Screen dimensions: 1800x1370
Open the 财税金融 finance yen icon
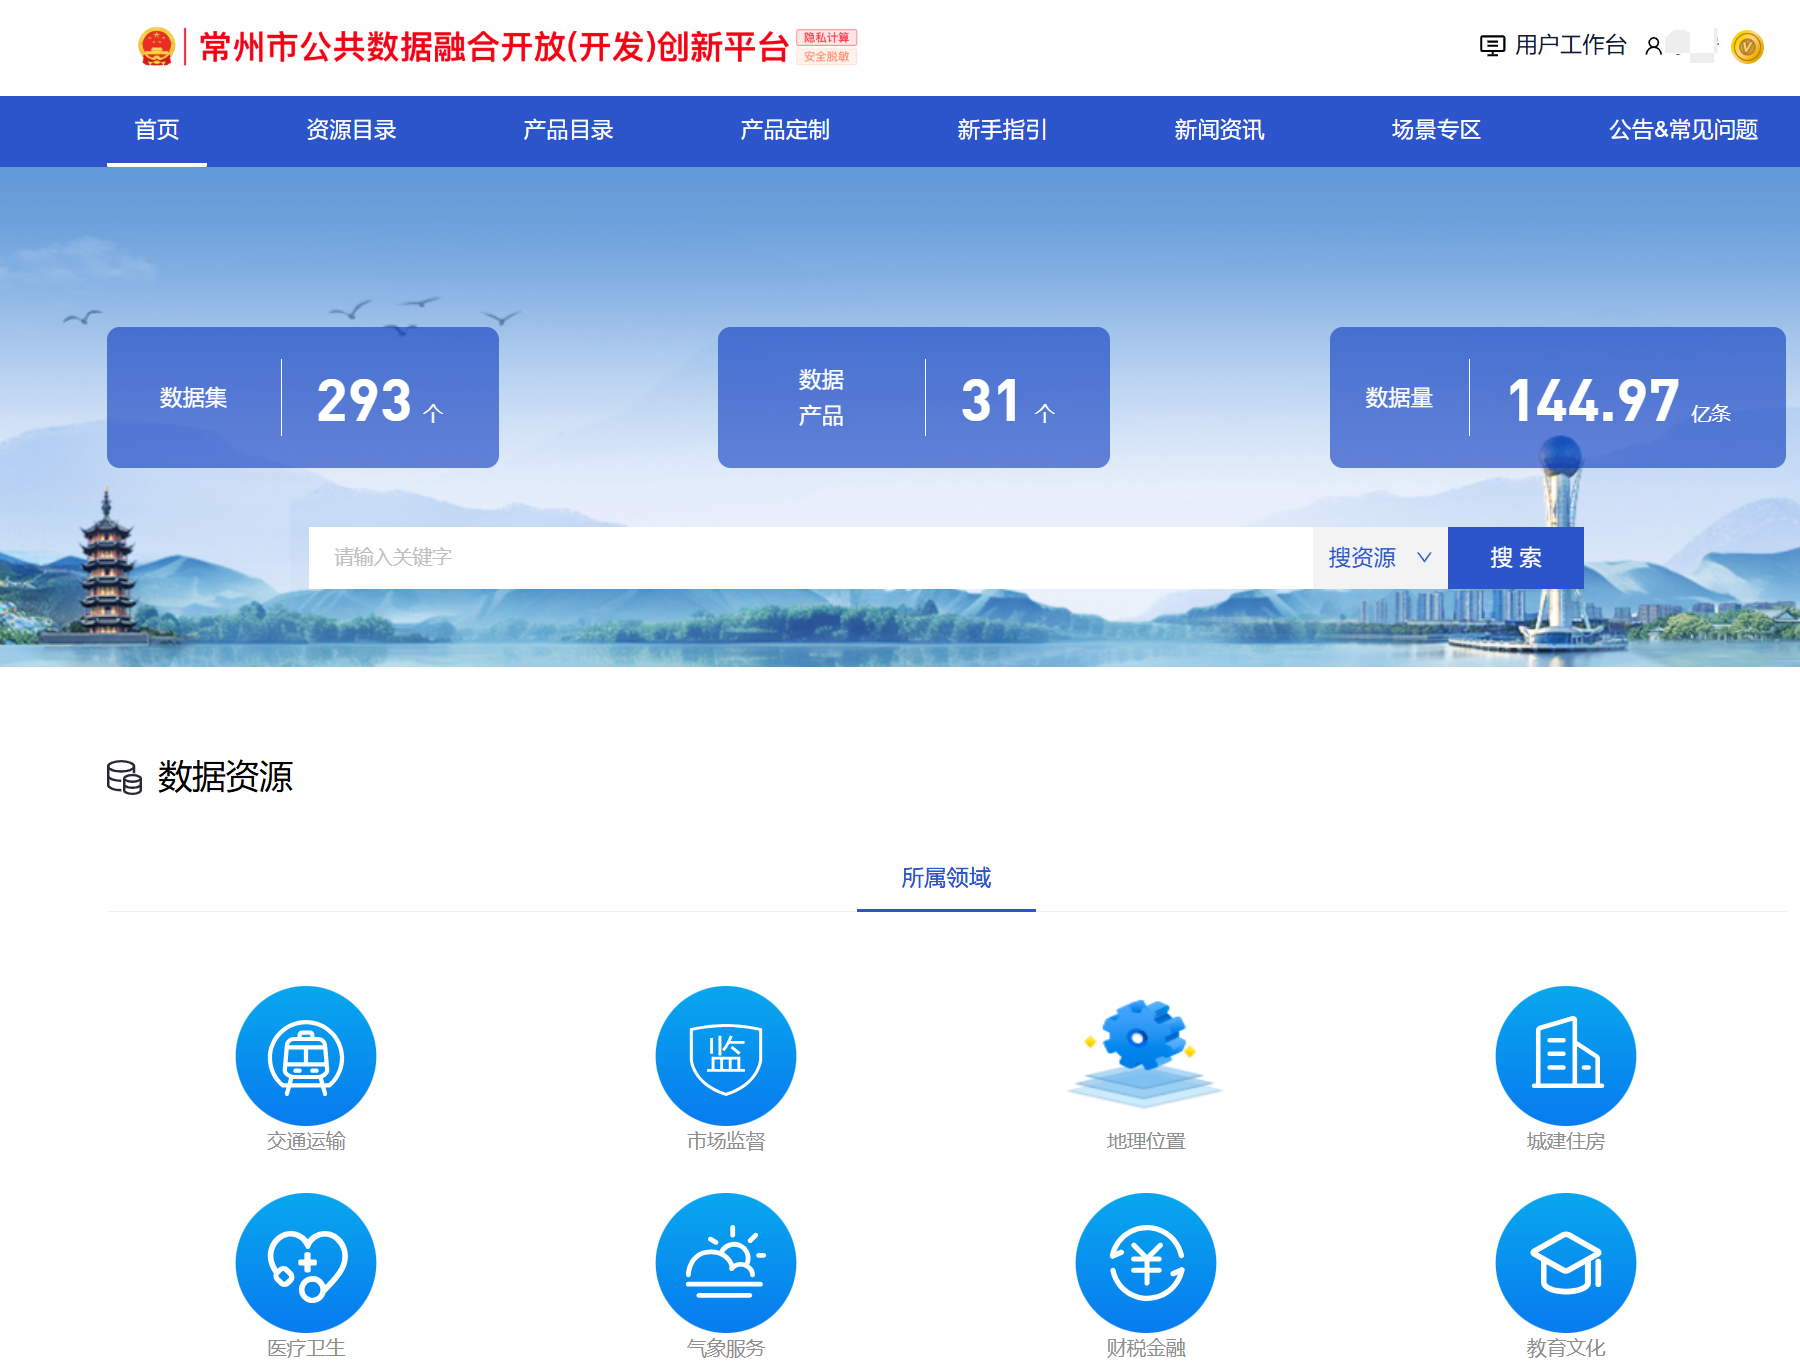pyautogui.click(x=1146, y=1263)
